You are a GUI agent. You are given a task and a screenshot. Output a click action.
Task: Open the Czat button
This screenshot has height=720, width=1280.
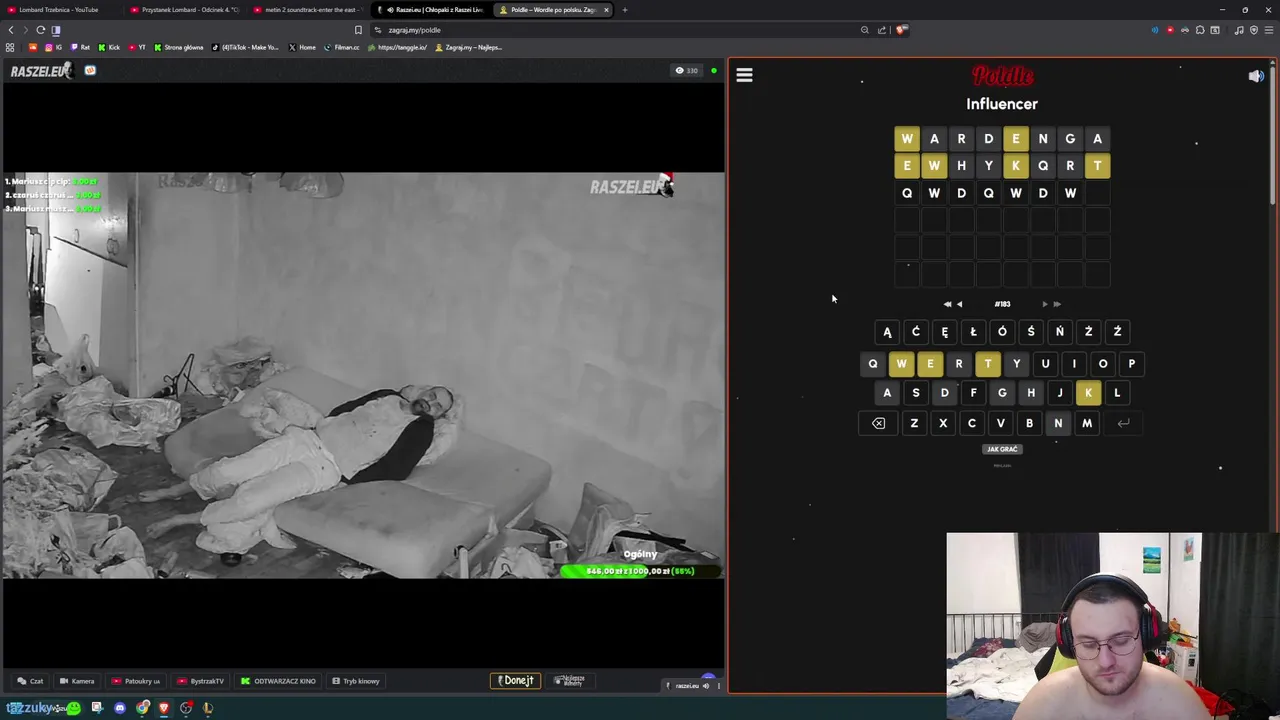coord(31,681)
